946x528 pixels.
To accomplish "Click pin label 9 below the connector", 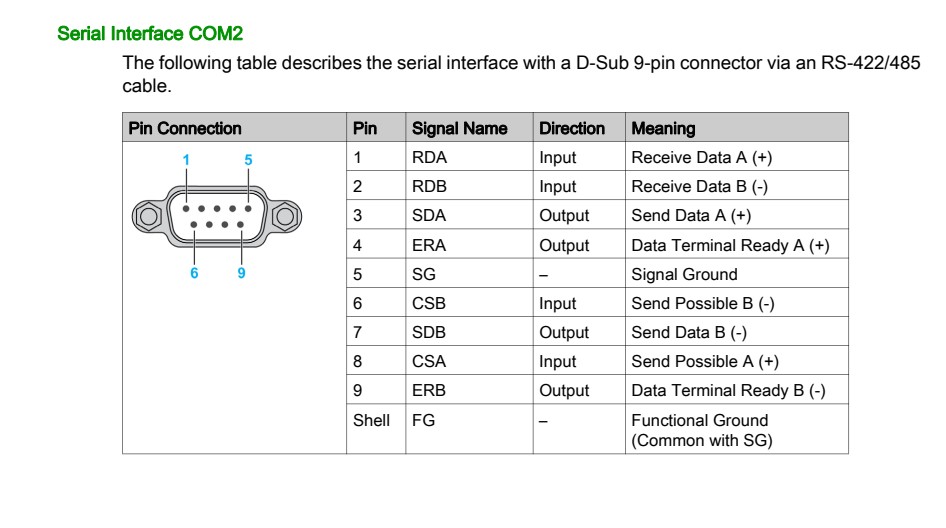I will (x=242, y=273).
